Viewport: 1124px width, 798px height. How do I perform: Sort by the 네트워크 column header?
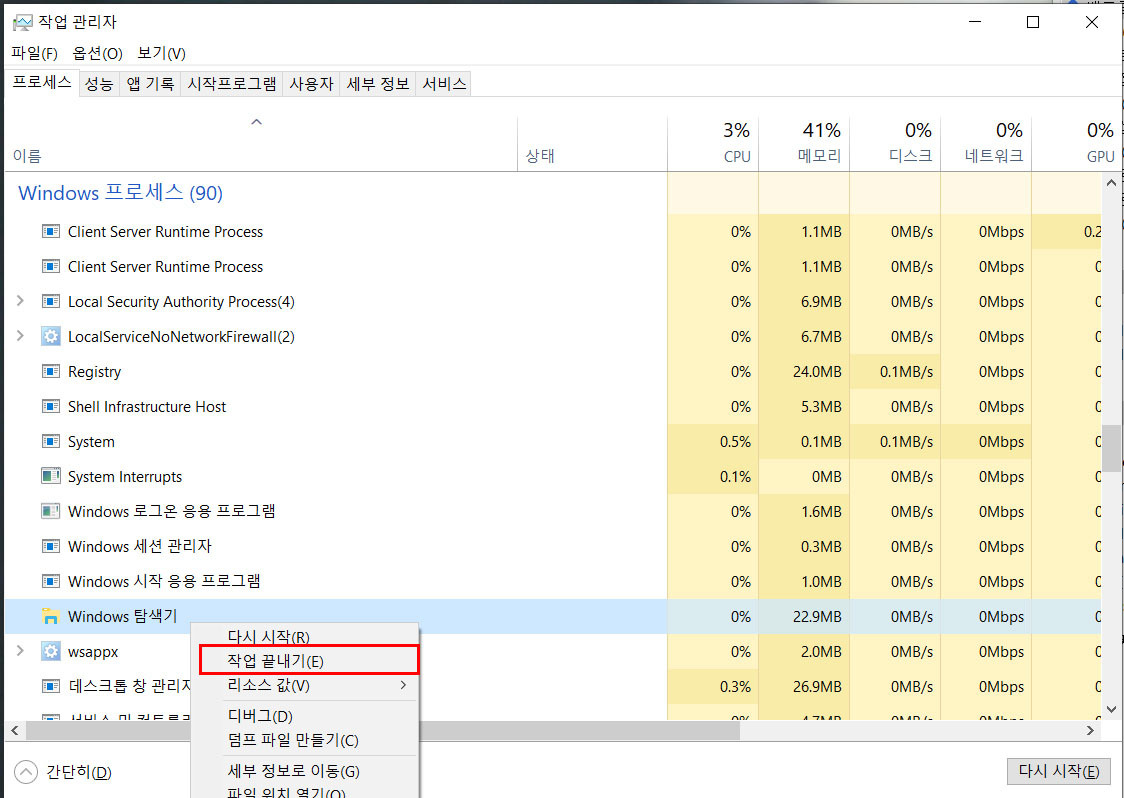click(x=986, y=143)
